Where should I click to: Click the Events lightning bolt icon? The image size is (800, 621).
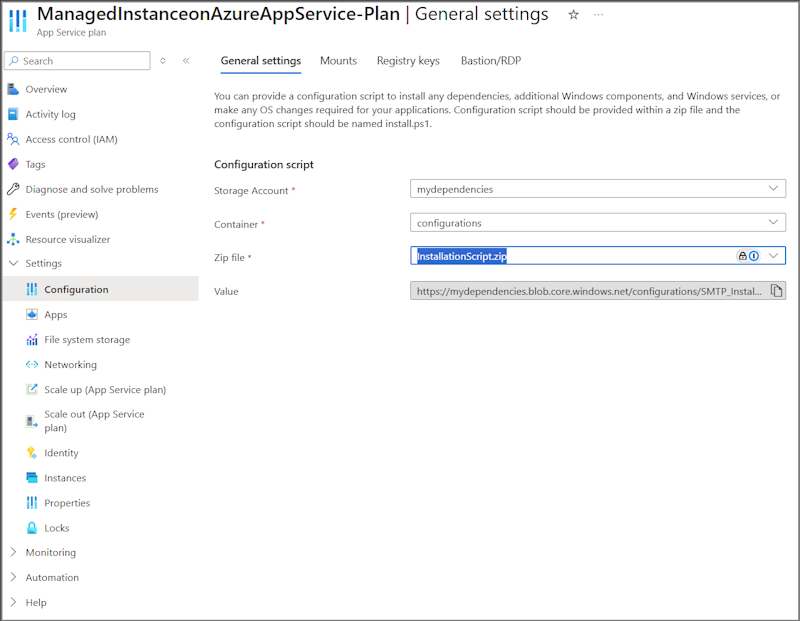click(x=13, y=214)
